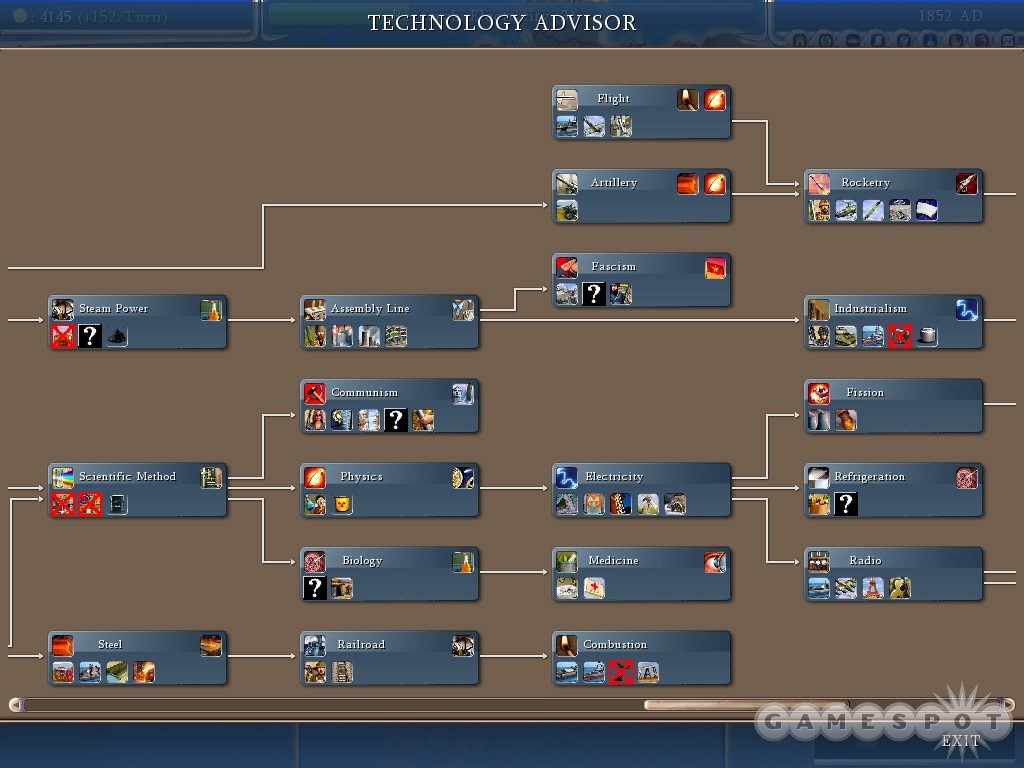Select the Artillery technology box
This screenshot has width=1024, height=768.
coord(641,196)
